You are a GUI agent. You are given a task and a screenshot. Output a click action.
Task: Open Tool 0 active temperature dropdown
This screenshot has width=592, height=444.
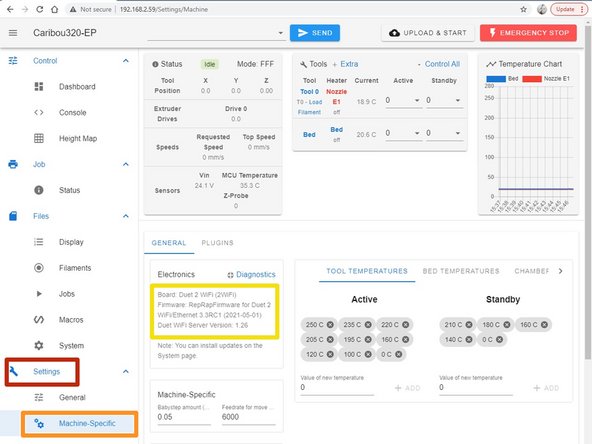pyautogui.click(x=417, y=100)
